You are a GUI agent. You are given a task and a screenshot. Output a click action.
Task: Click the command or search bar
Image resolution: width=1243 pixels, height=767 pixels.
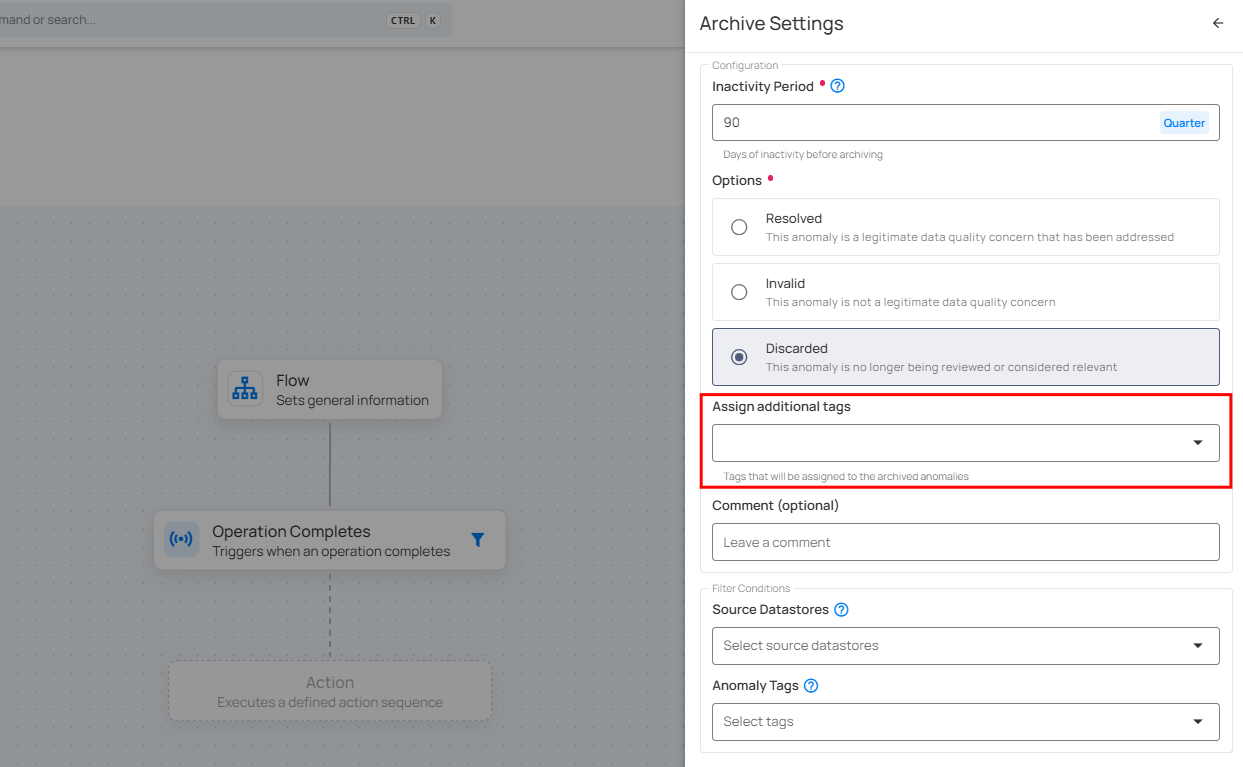click(200, 19)
